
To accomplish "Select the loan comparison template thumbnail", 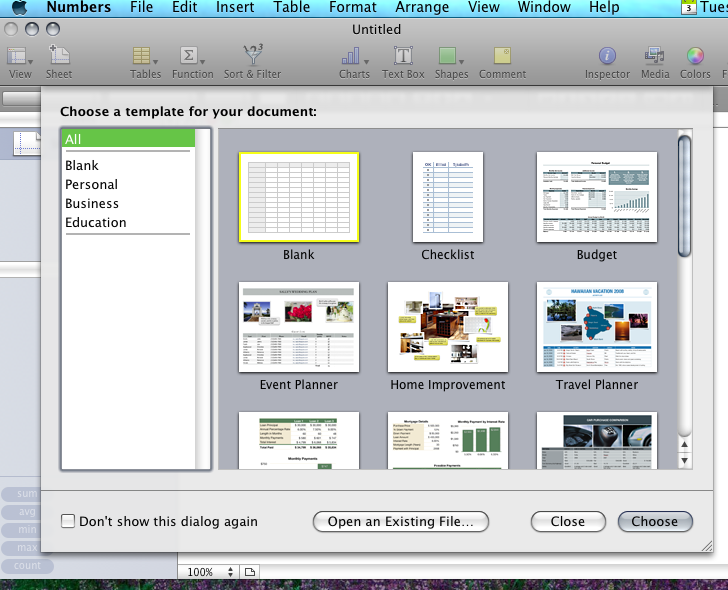I will 299,441.
